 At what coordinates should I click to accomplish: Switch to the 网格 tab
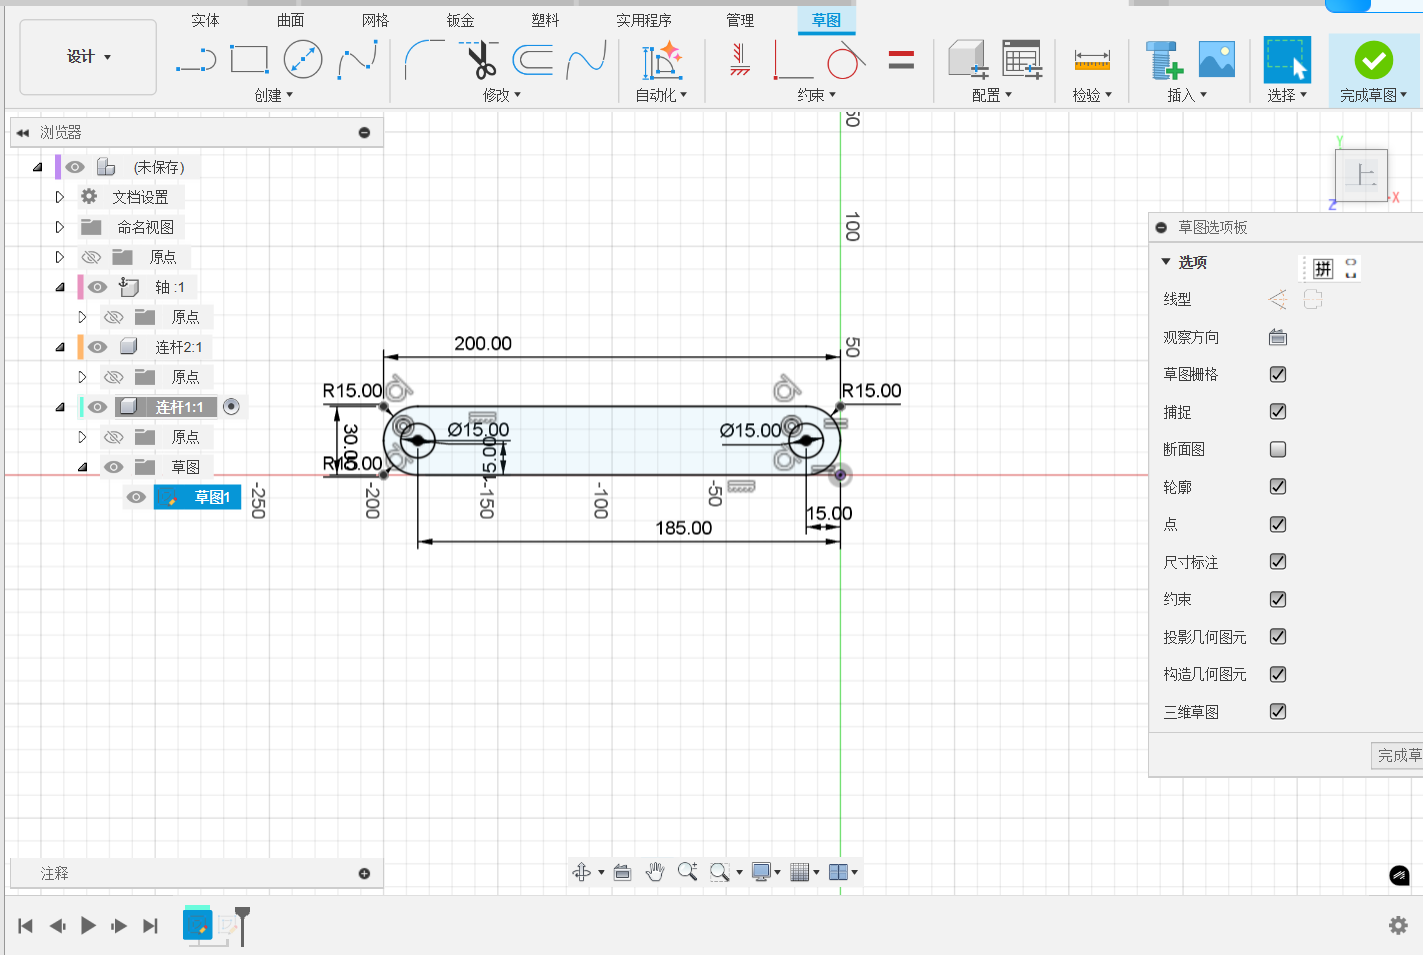click(x=375, y=20)
